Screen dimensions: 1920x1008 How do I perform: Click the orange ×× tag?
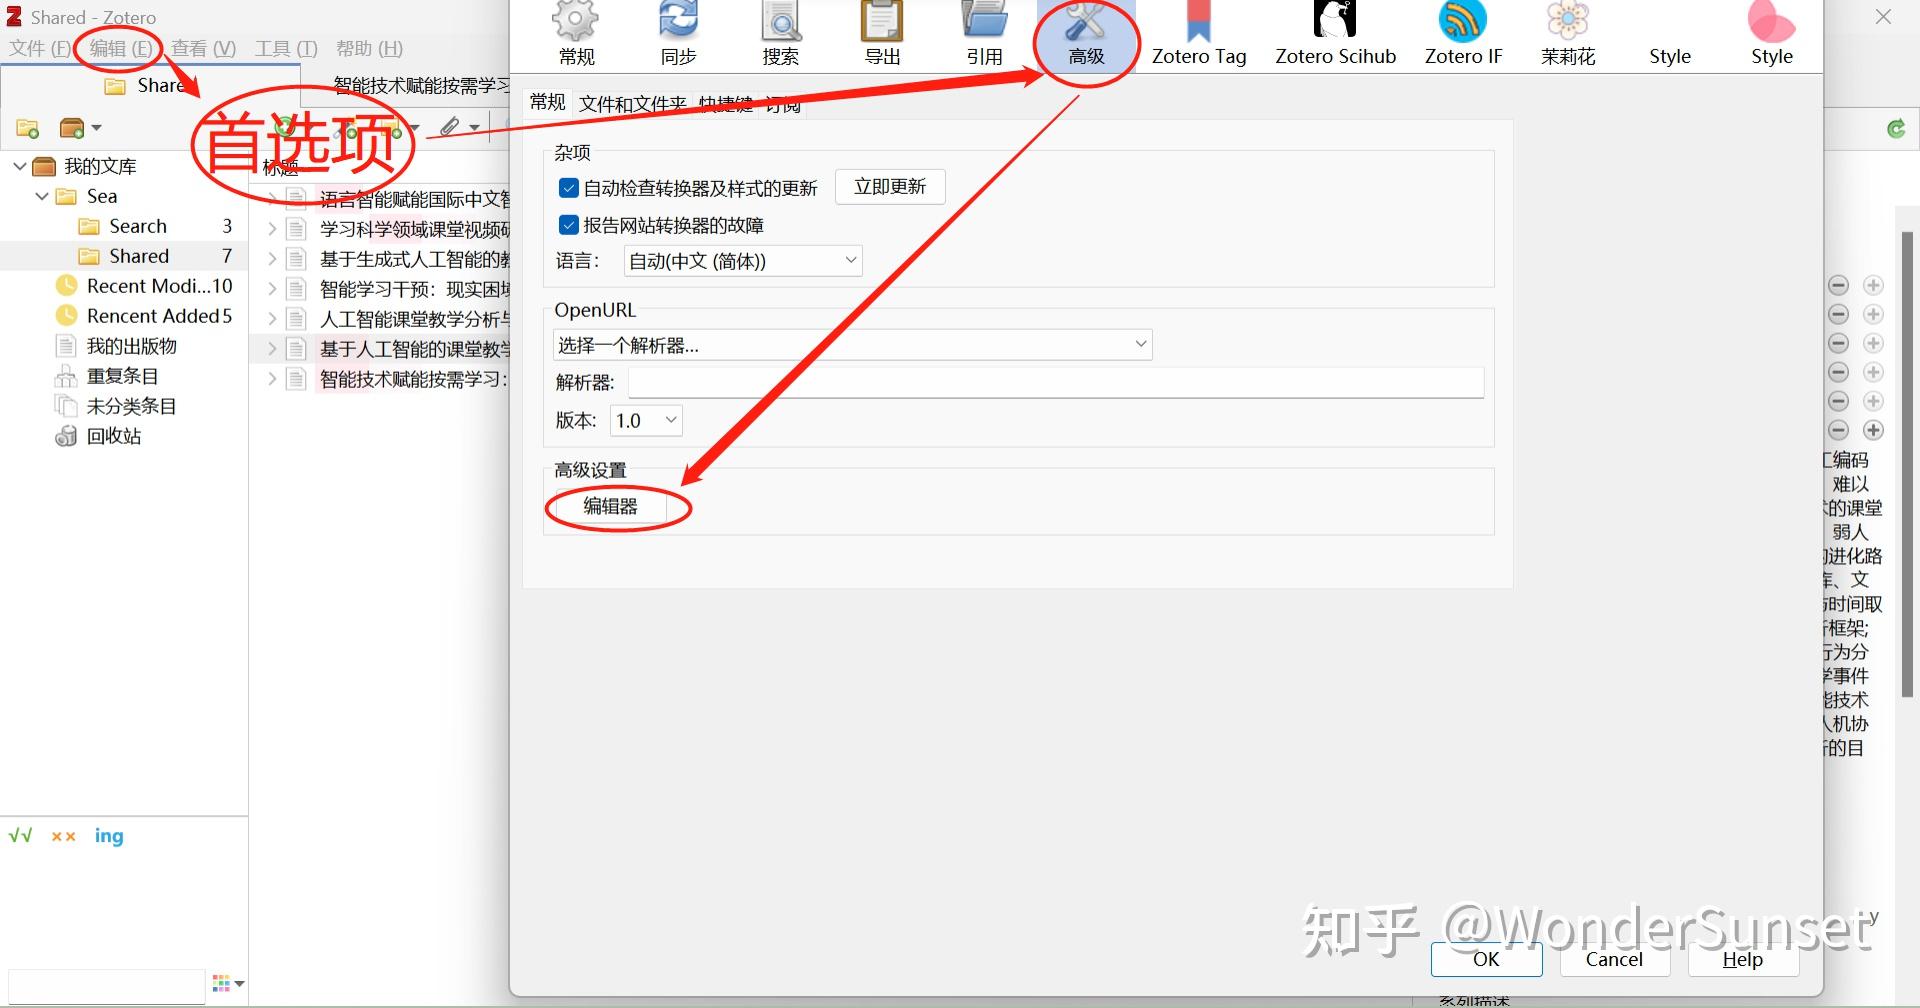click(x=63, y=836)
